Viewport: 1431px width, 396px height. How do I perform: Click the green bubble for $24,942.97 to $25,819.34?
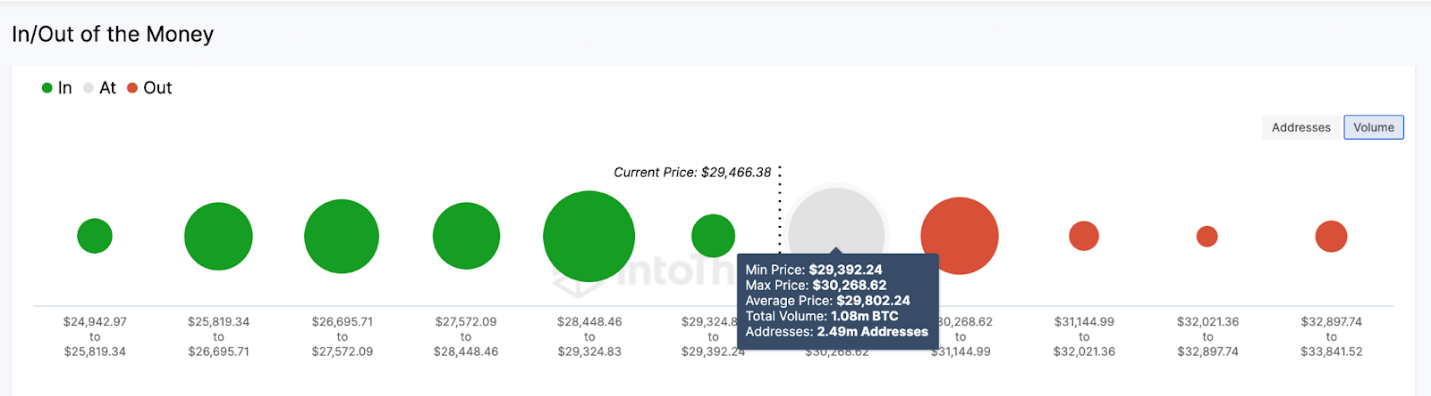[95, 236]
